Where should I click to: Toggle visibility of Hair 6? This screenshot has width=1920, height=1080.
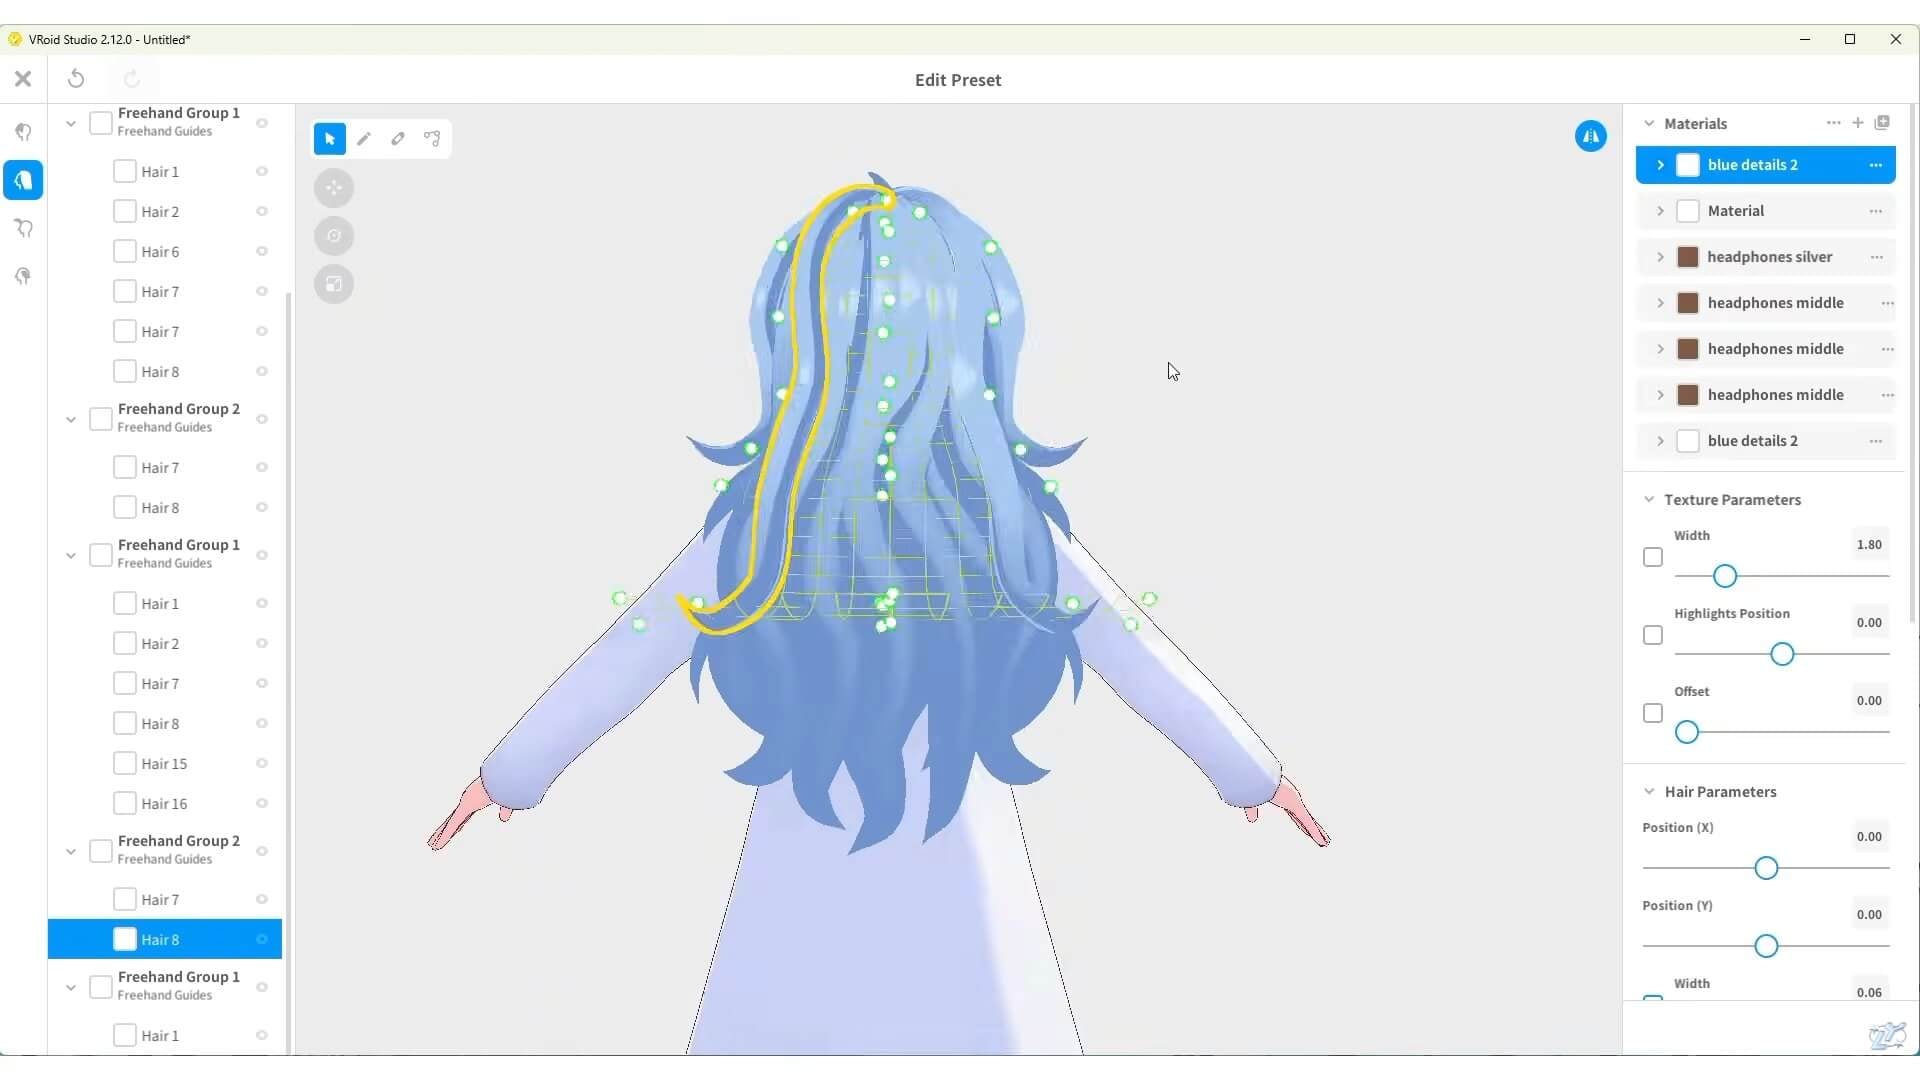coord(262,252)
